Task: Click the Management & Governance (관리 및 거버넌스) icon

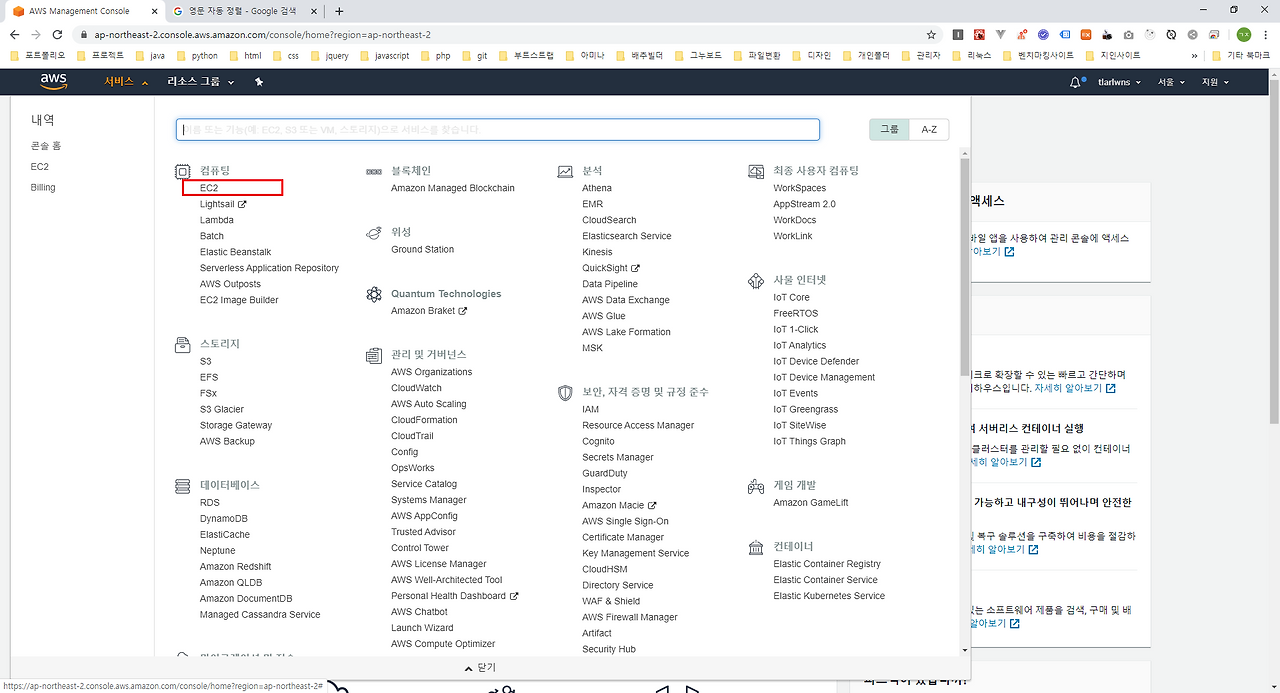Action: point(373,355)
